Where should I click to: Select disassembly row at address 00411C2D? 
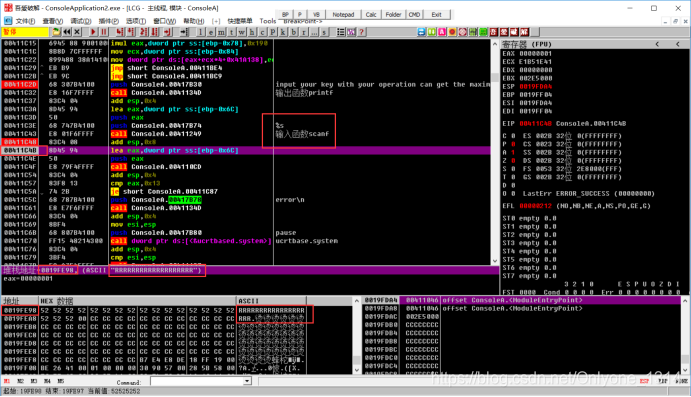[247, 85]
